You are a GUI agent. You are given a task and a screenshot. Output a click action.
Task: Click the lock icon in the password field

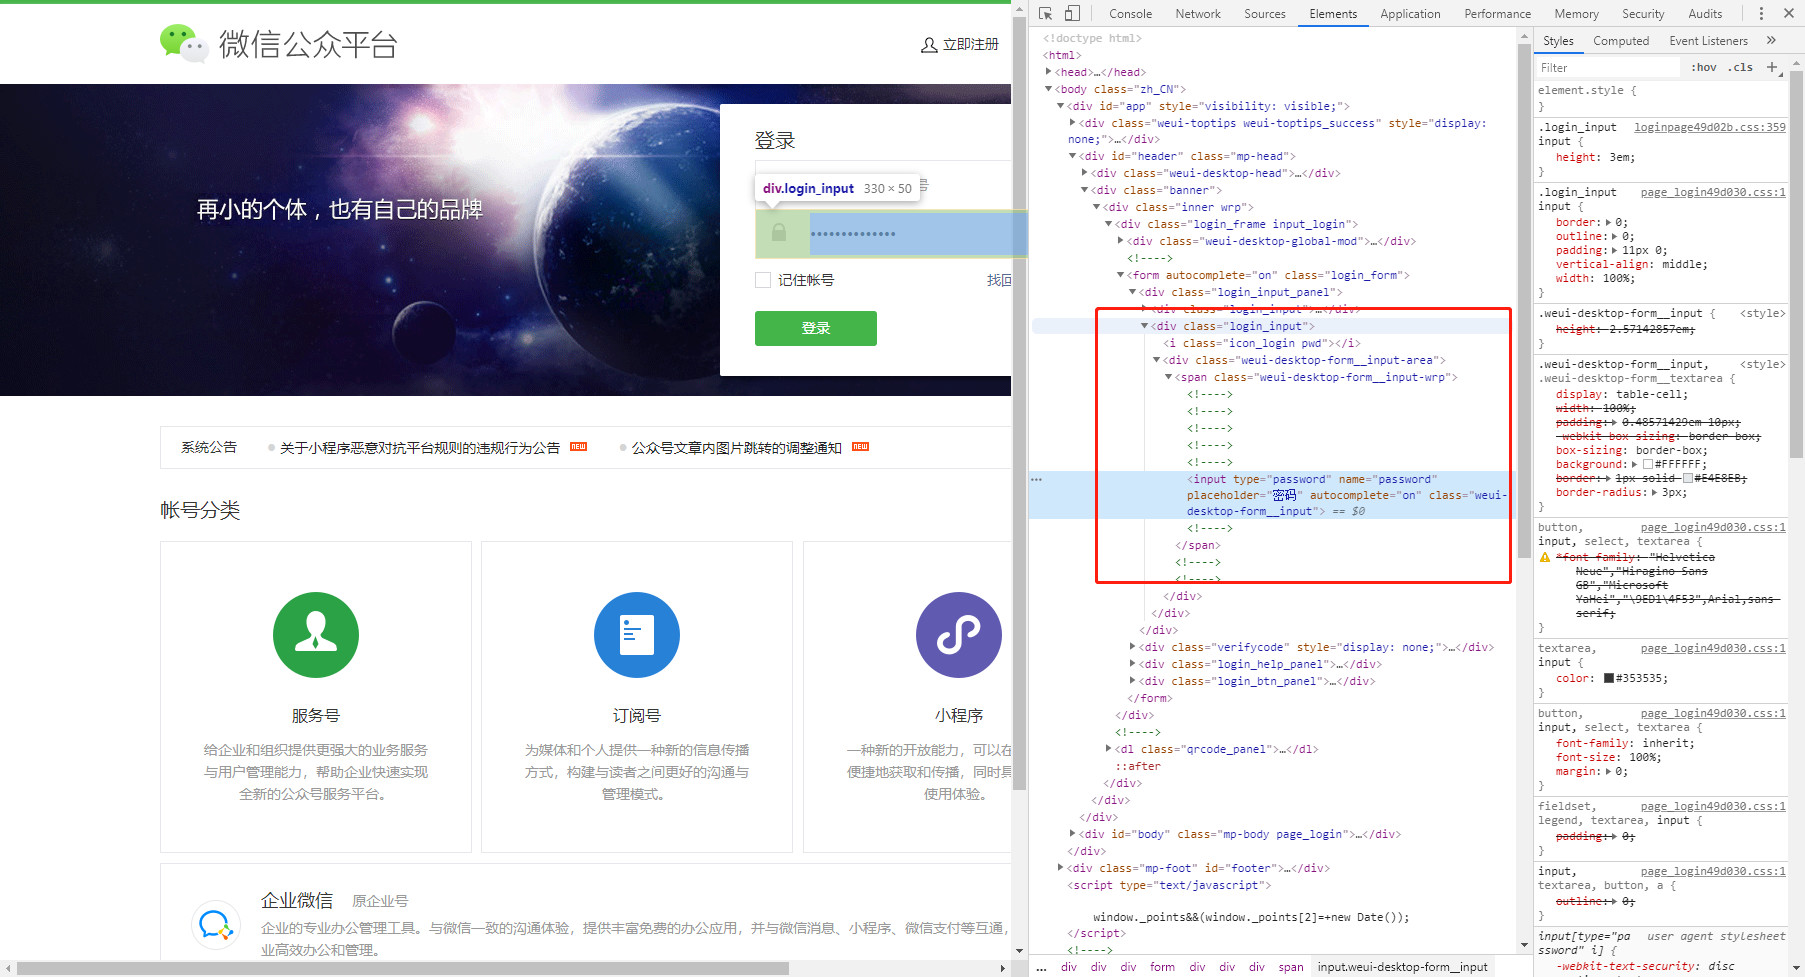778,233
